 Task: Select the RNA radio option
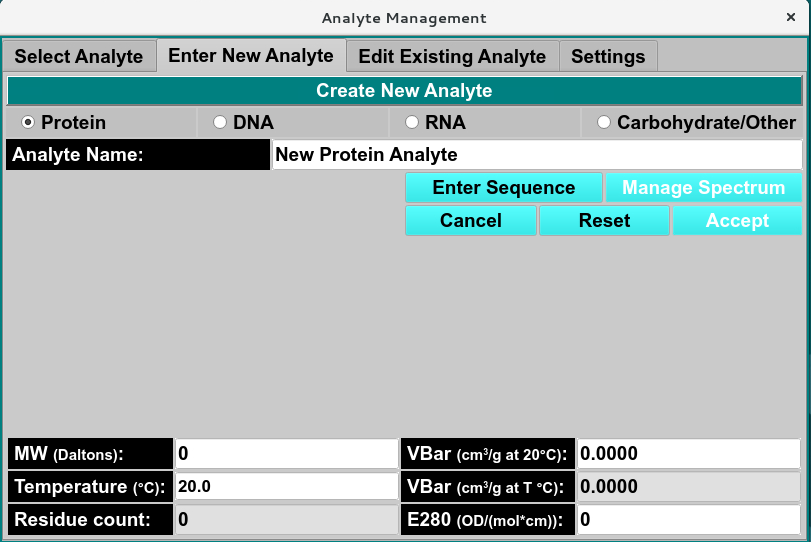412,123
